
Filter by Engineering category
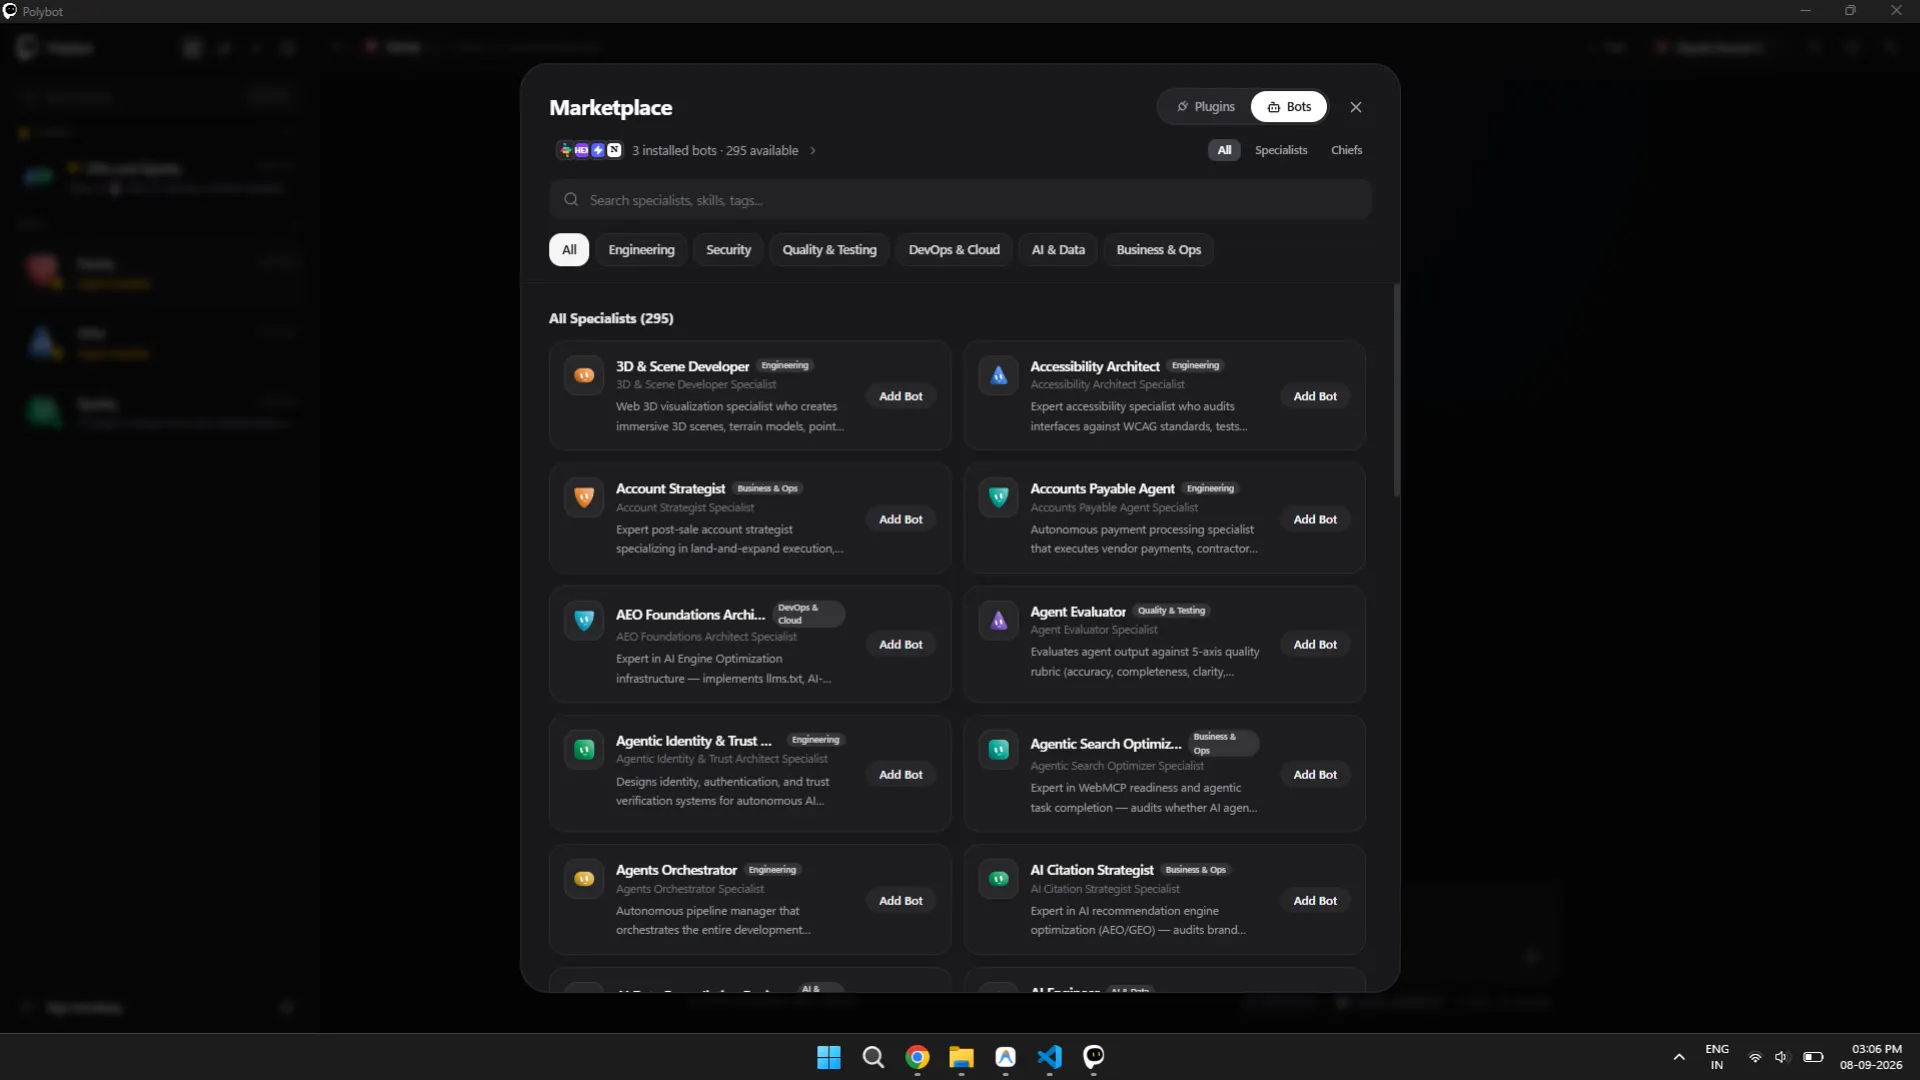(x=641, y=250)
